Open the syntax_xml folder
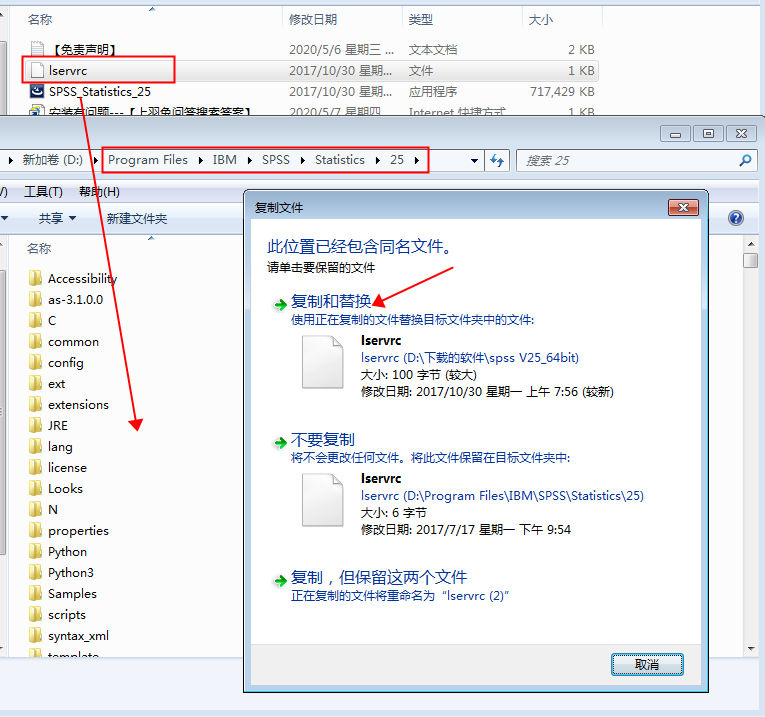Viewport: 765px width, 717px height. [69, 635]
